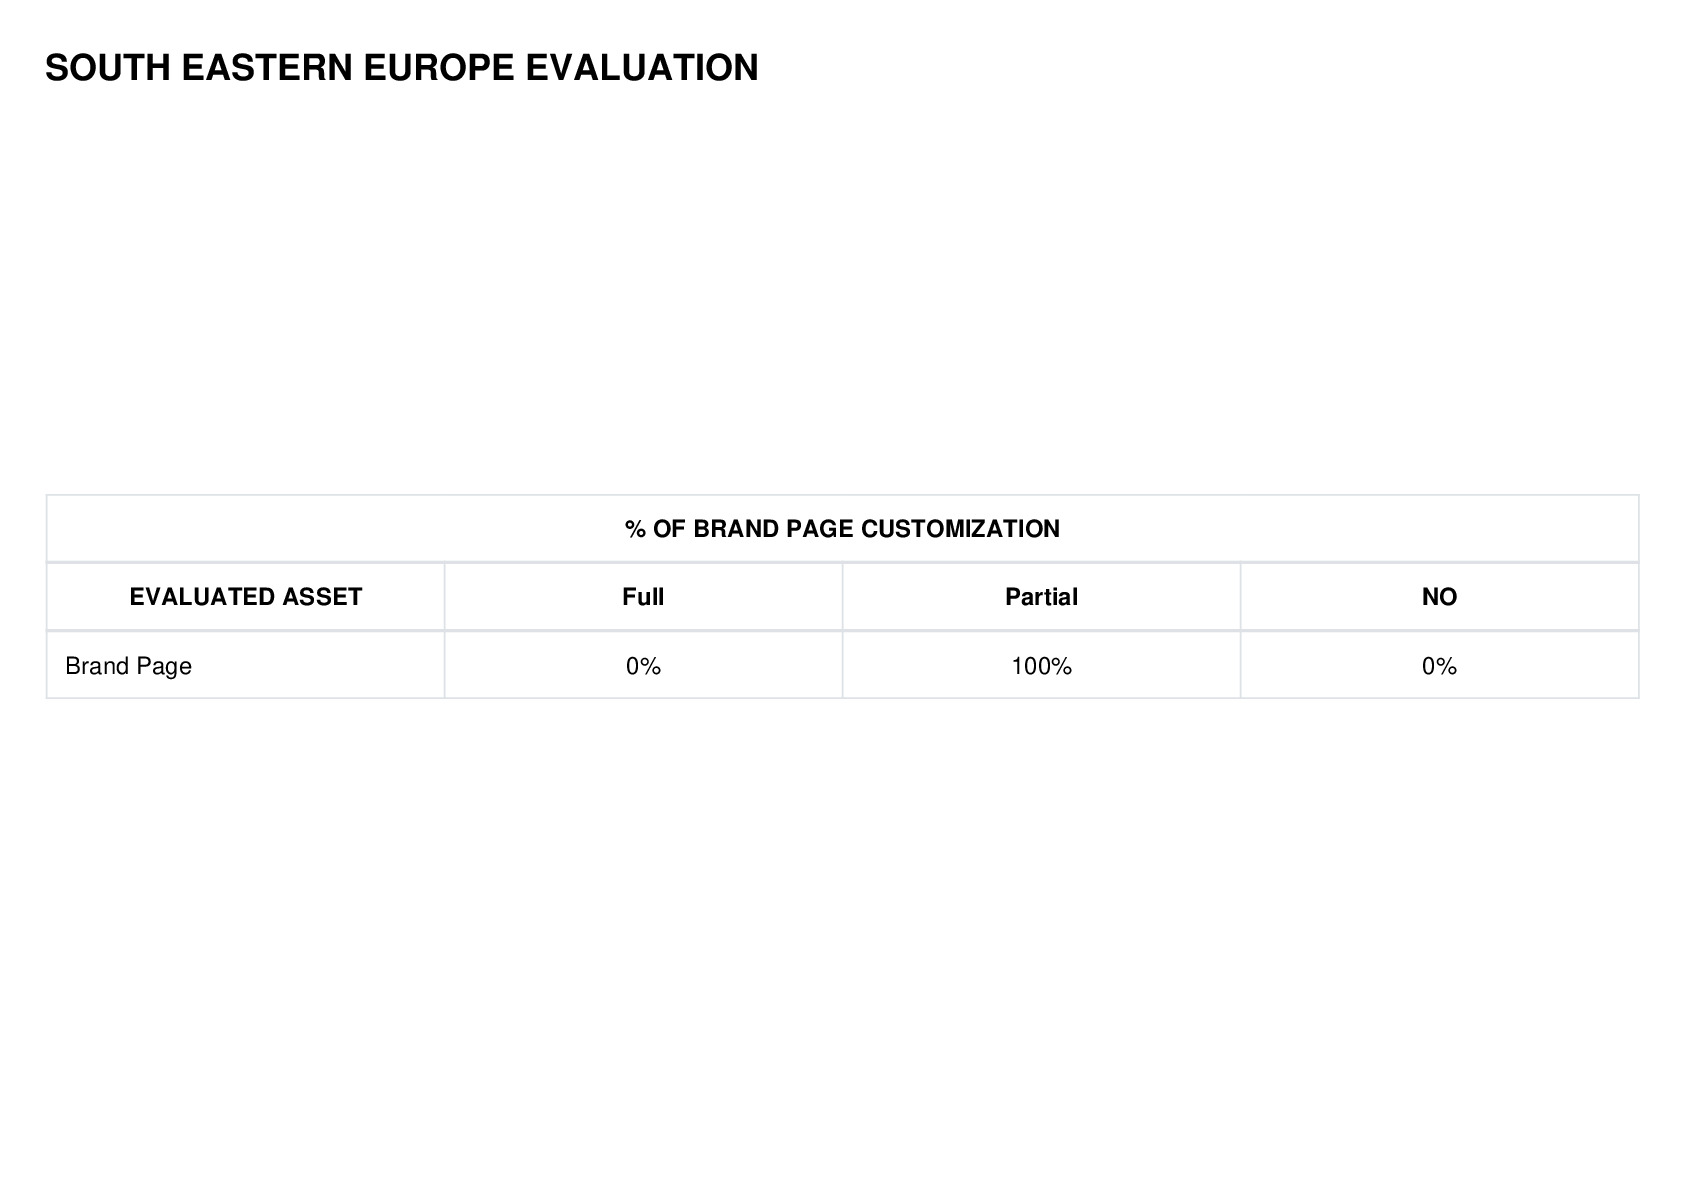The height and width of the screenshot is (1191, 1684).
Task: Click the Partial column header
Action: coord(1041,597)
